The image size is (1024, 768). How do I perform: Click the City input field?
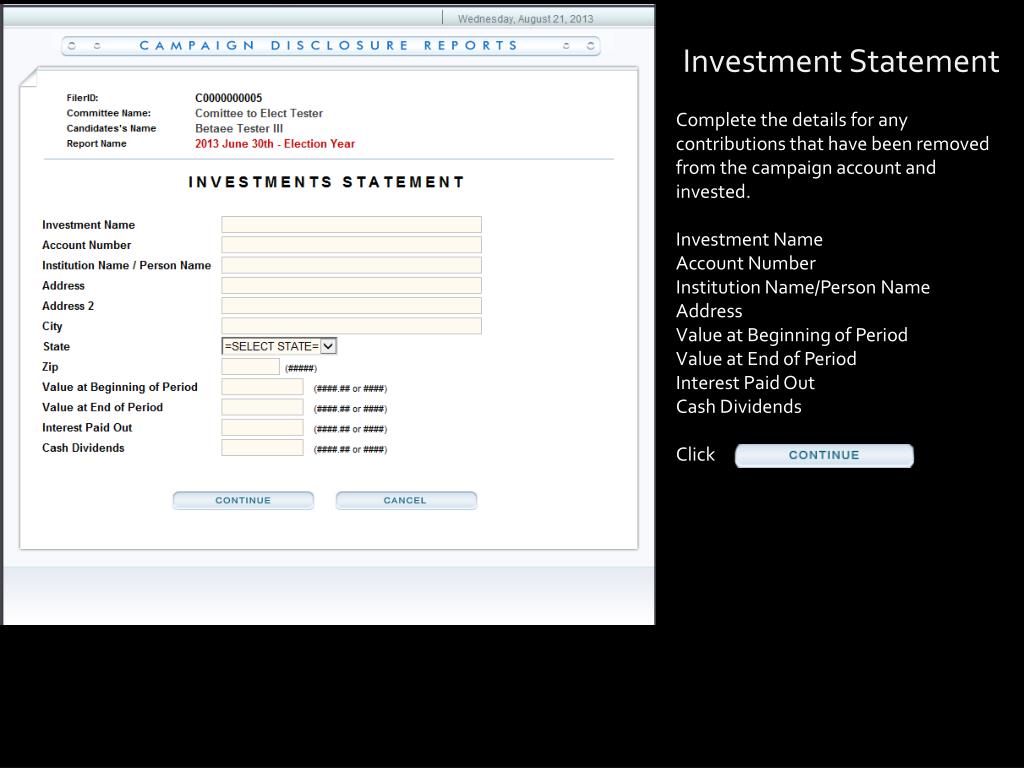351,326
